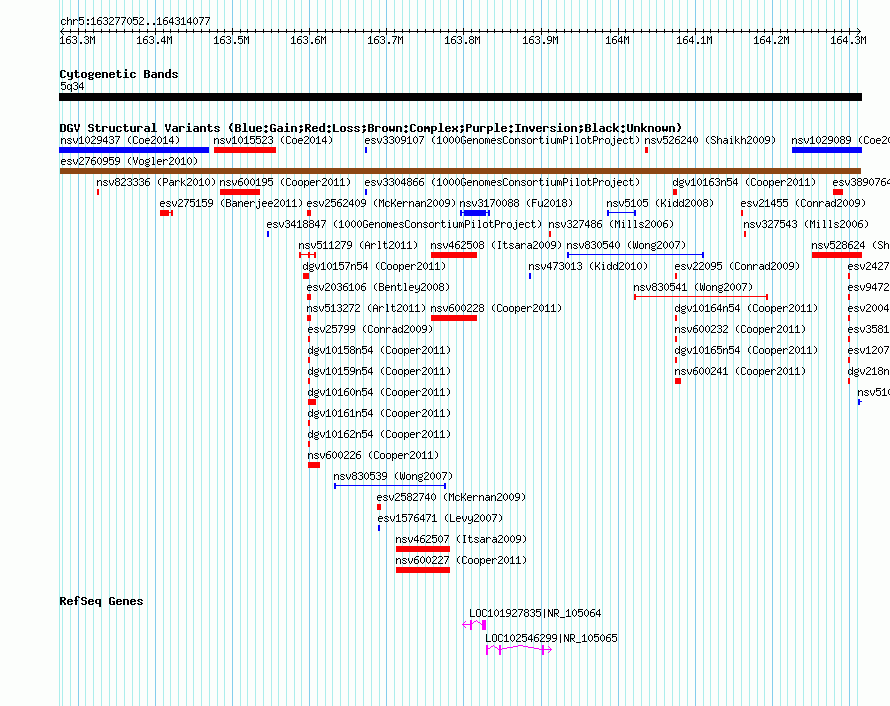Click the 163.8M ruler position marker
Image resolution: width=890 pixels, height=706 pixels.
(463, 40)
